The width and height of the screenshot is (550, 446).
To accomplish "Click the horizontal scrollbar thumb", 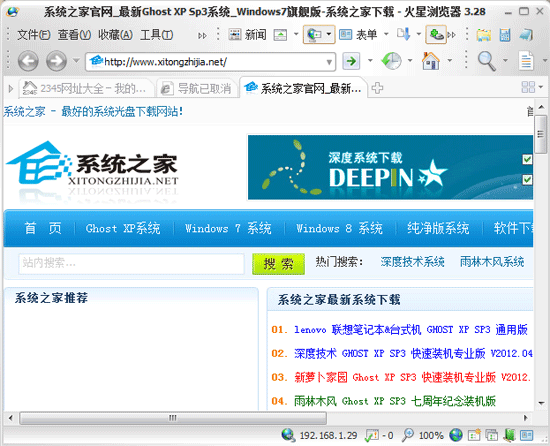I will pos(173,418).
